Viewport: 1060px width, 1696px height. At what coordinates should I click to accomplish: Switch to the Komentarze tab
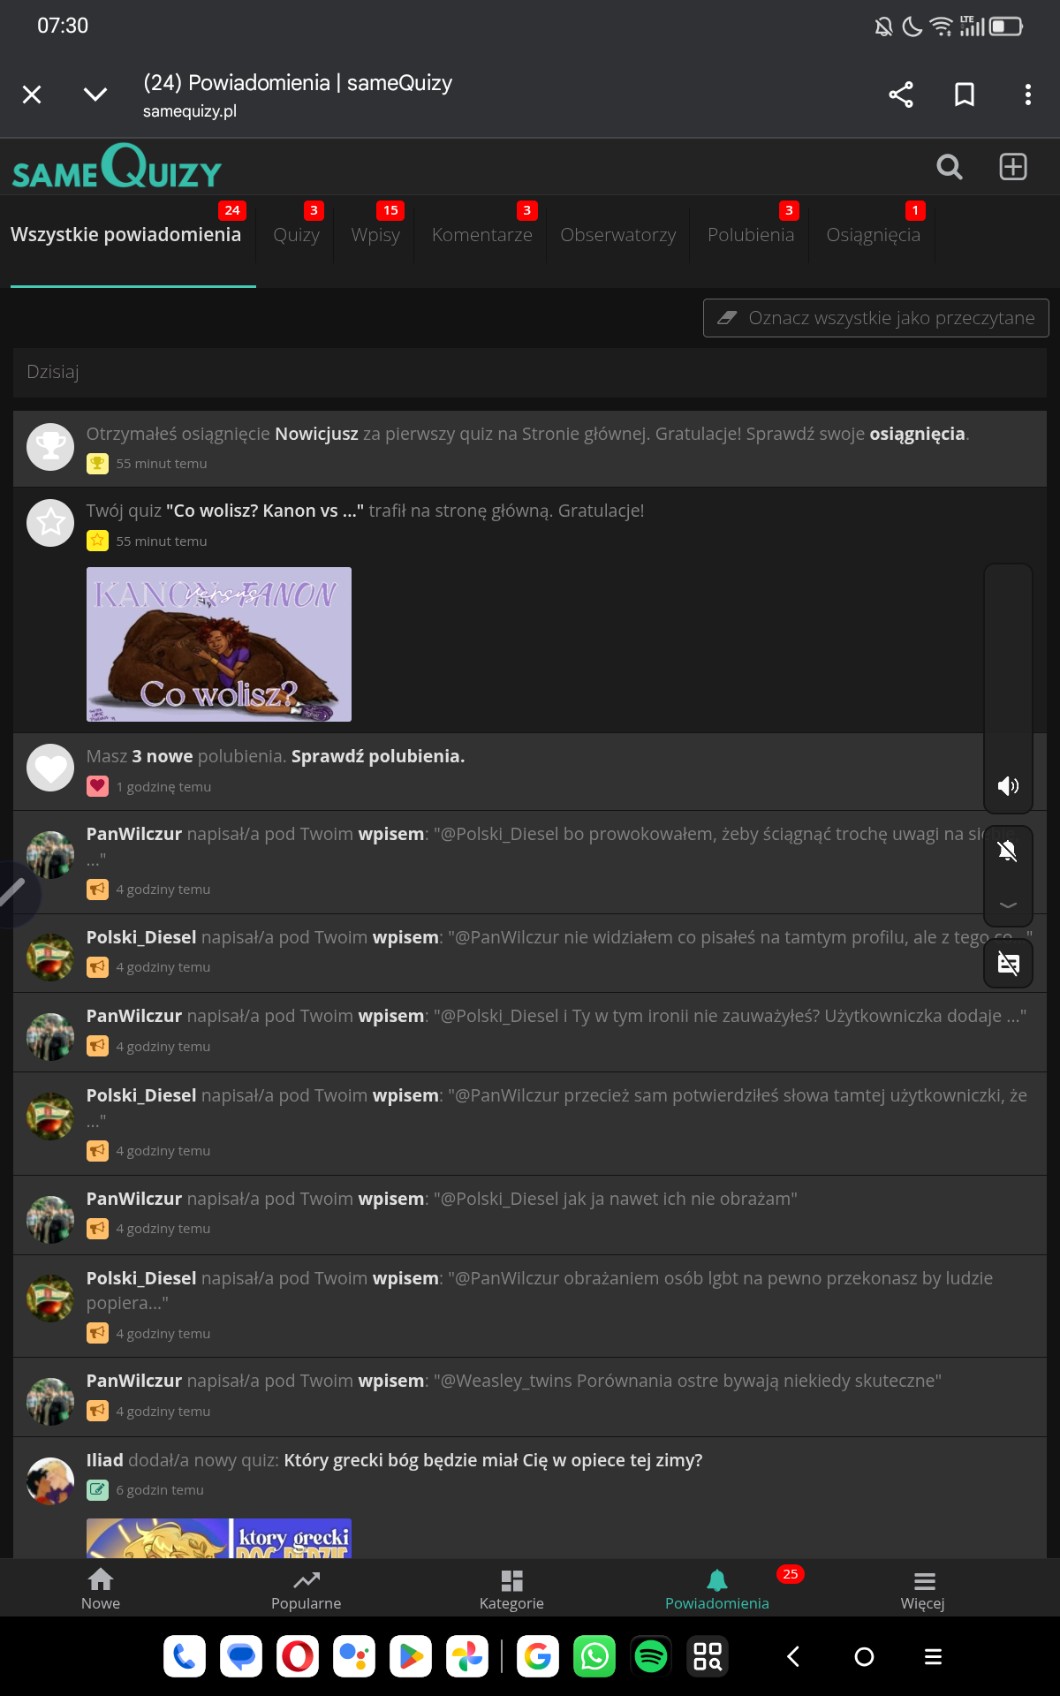tap(482, 235)
